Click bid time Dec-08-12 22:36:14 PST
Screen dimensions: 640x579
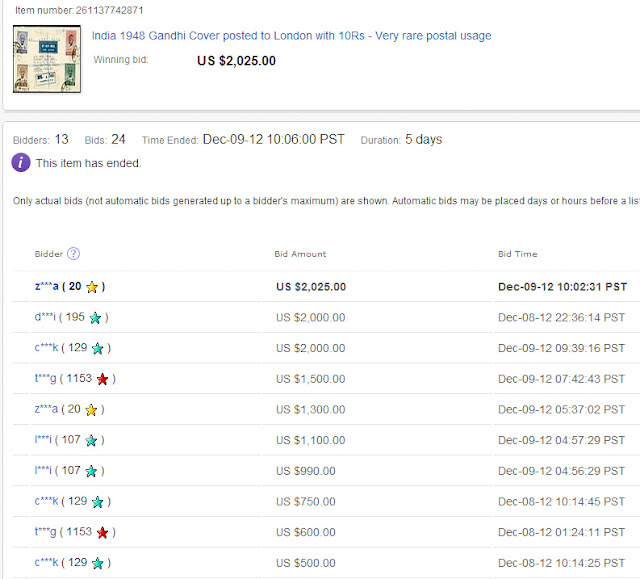(561, 317)
